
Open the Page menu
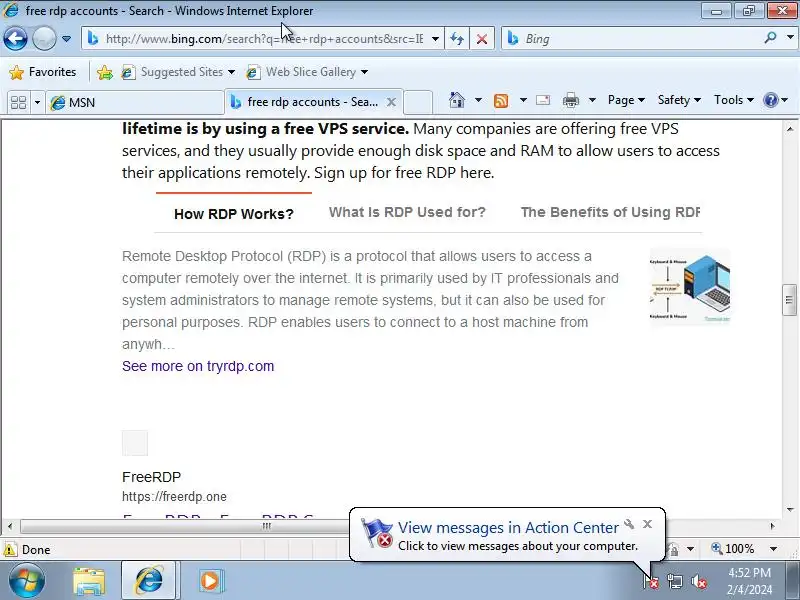626,100
